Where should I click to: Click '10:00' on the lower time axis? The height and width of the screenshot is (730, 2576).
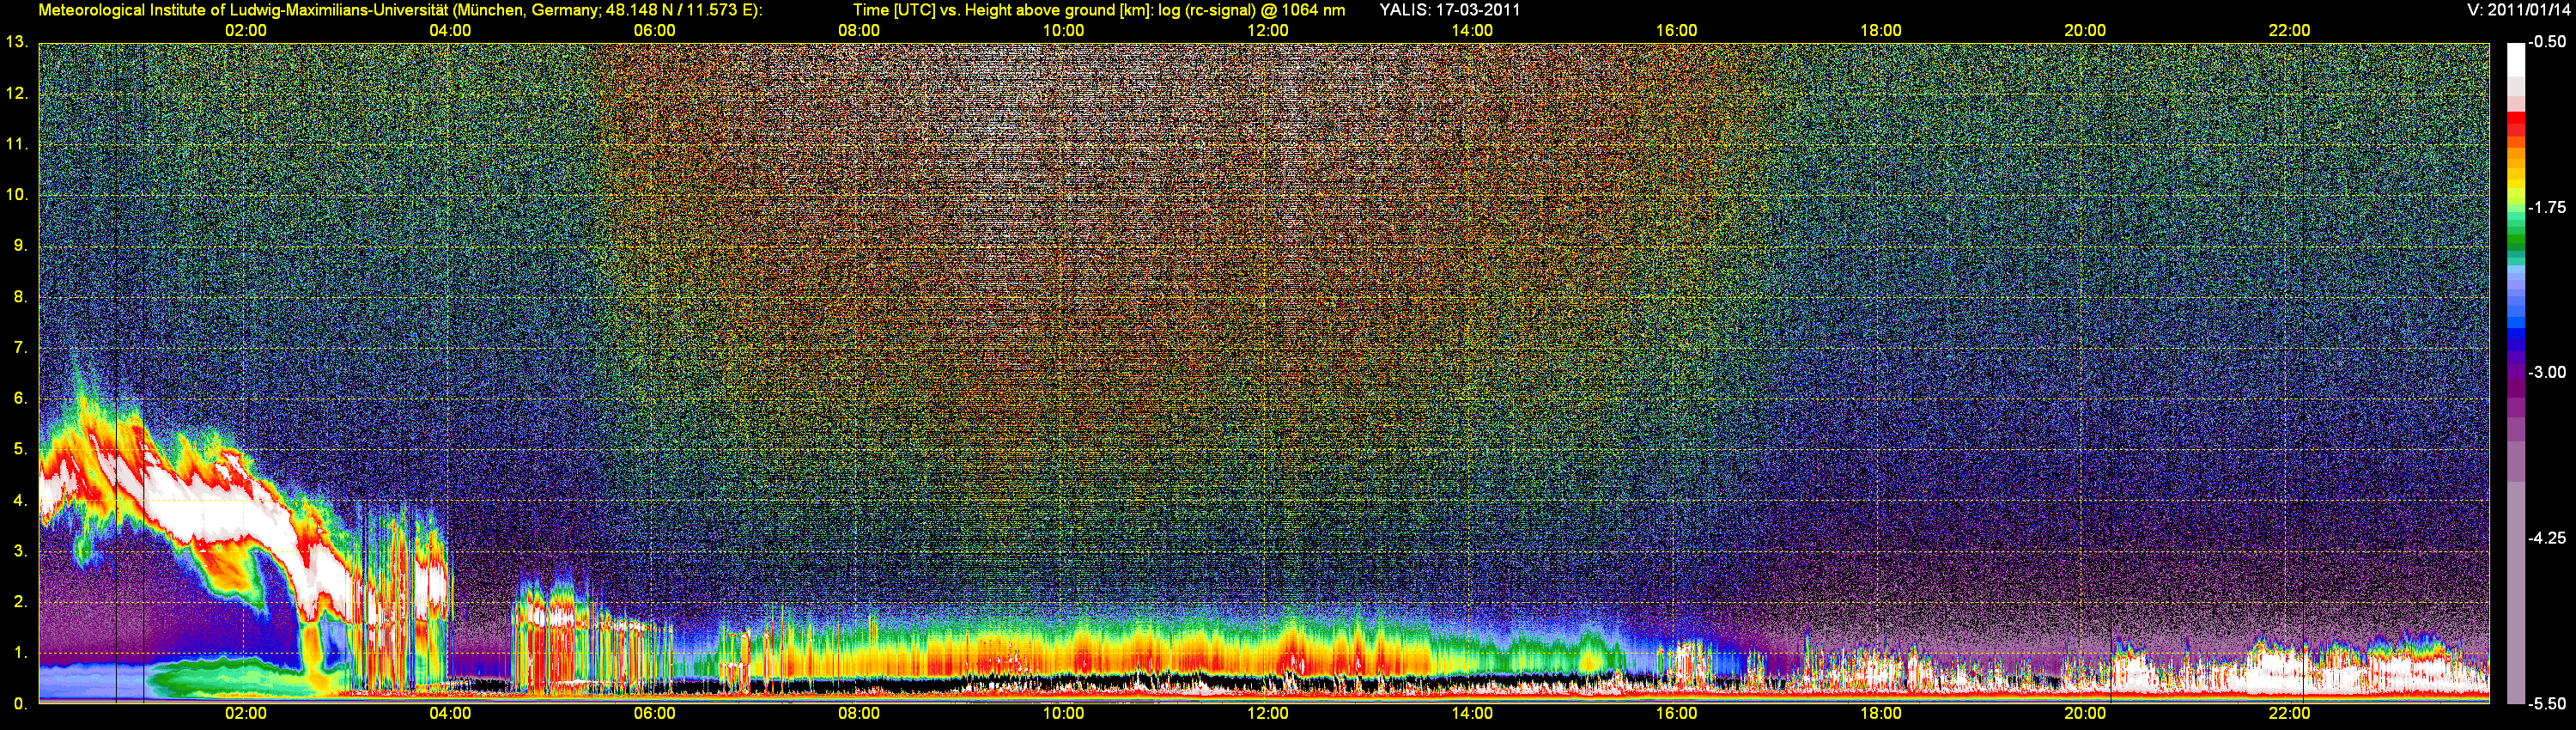click(x=1063, y=713)
